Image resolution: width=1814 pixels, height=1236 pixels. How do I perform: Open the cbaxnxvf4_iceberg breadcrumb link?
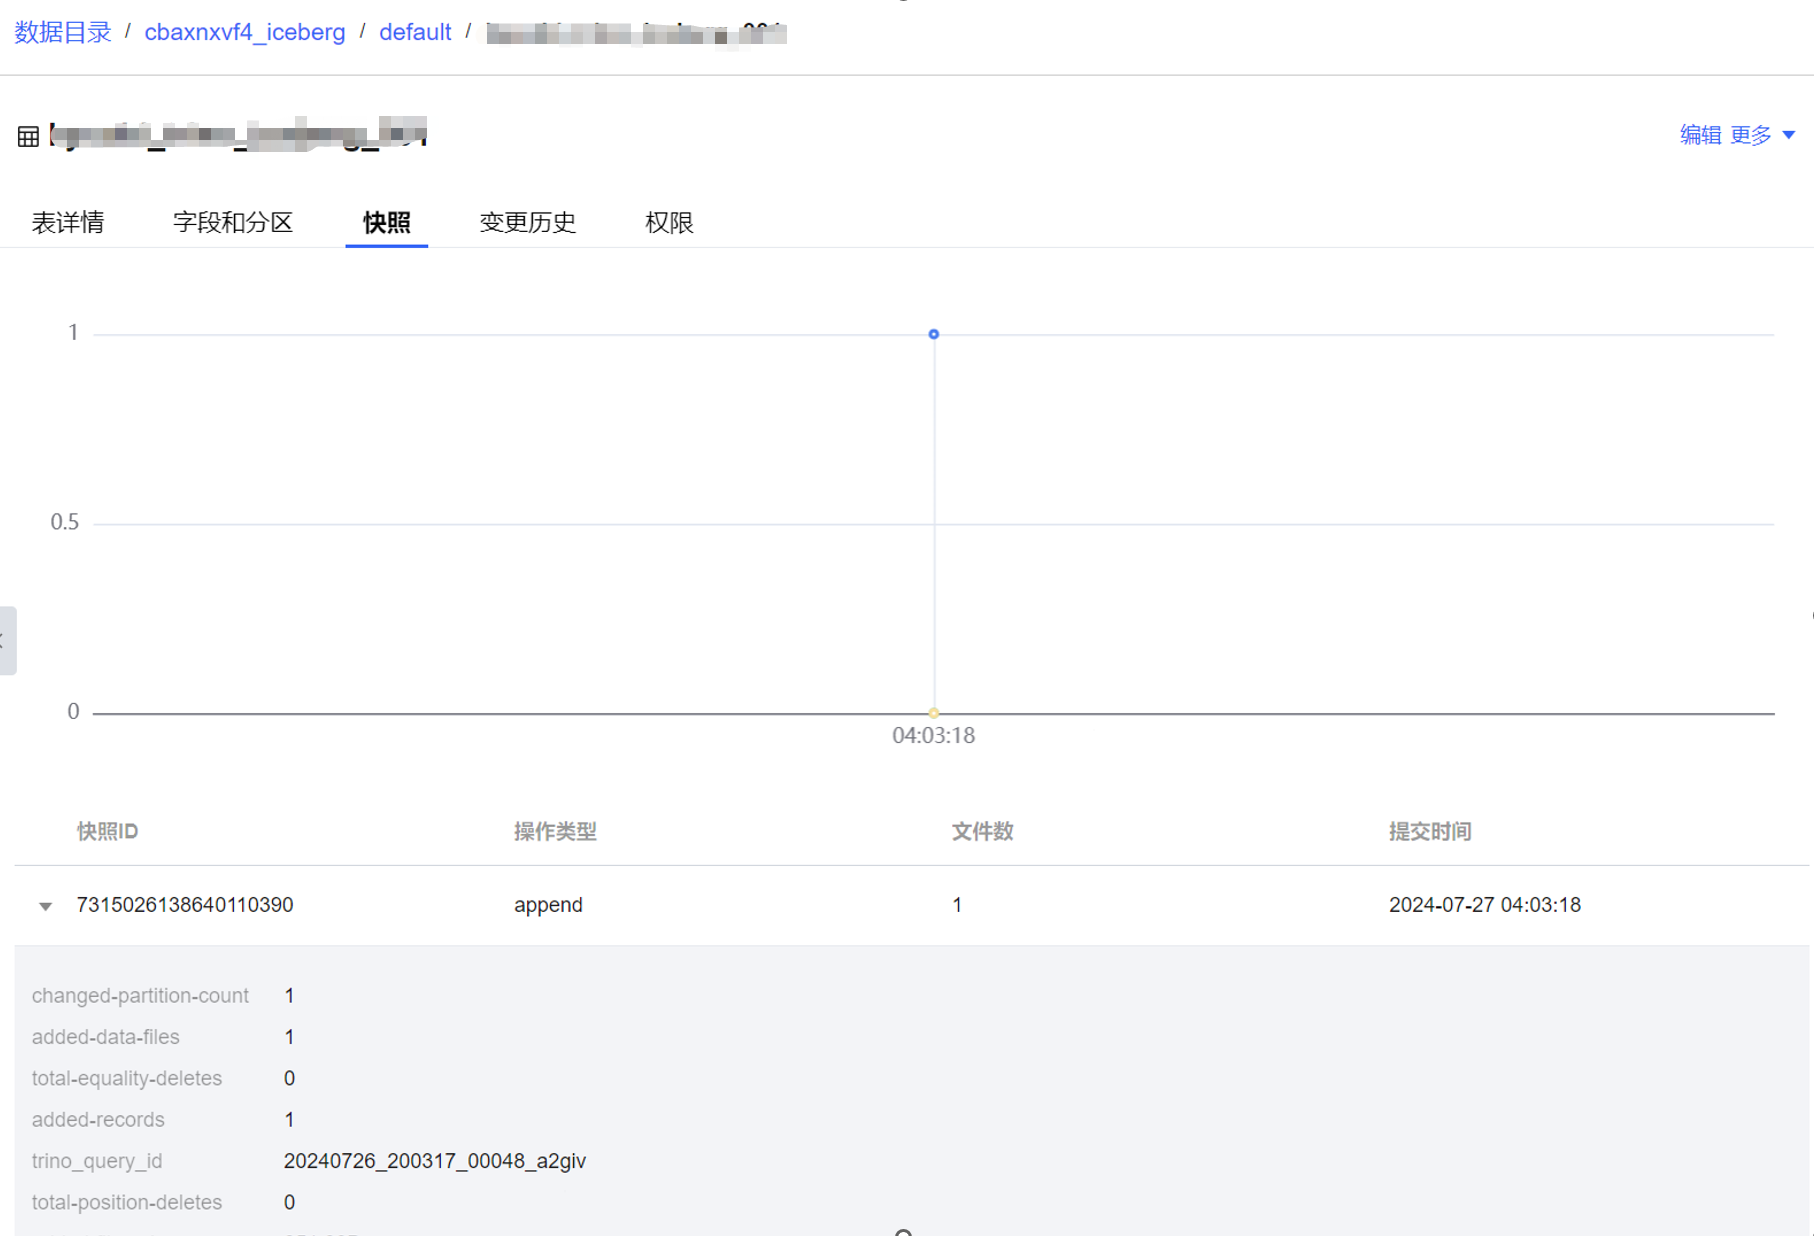coord(245,32)
